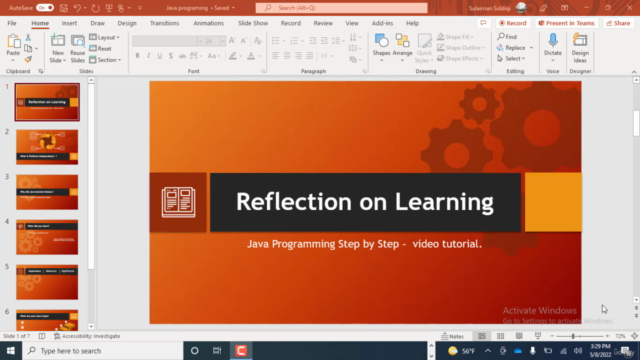Click the Format Painter brush icon
This screenshot has height=360, width=640.
tap(28, 60)
